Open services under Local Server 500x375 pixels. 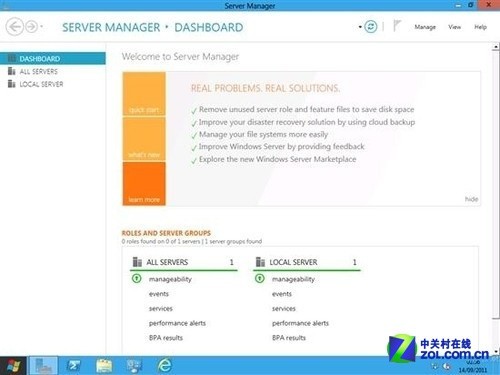[284, 309]
